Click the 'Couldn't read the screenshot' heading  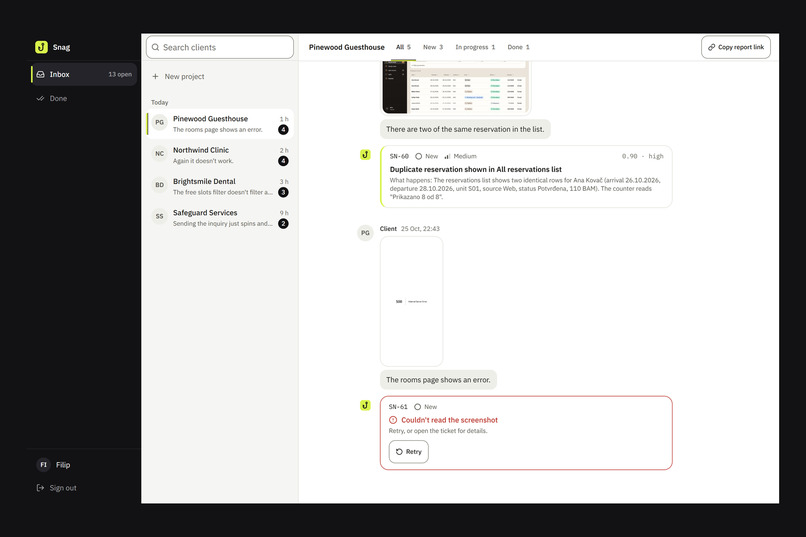[x=449, y=420]
